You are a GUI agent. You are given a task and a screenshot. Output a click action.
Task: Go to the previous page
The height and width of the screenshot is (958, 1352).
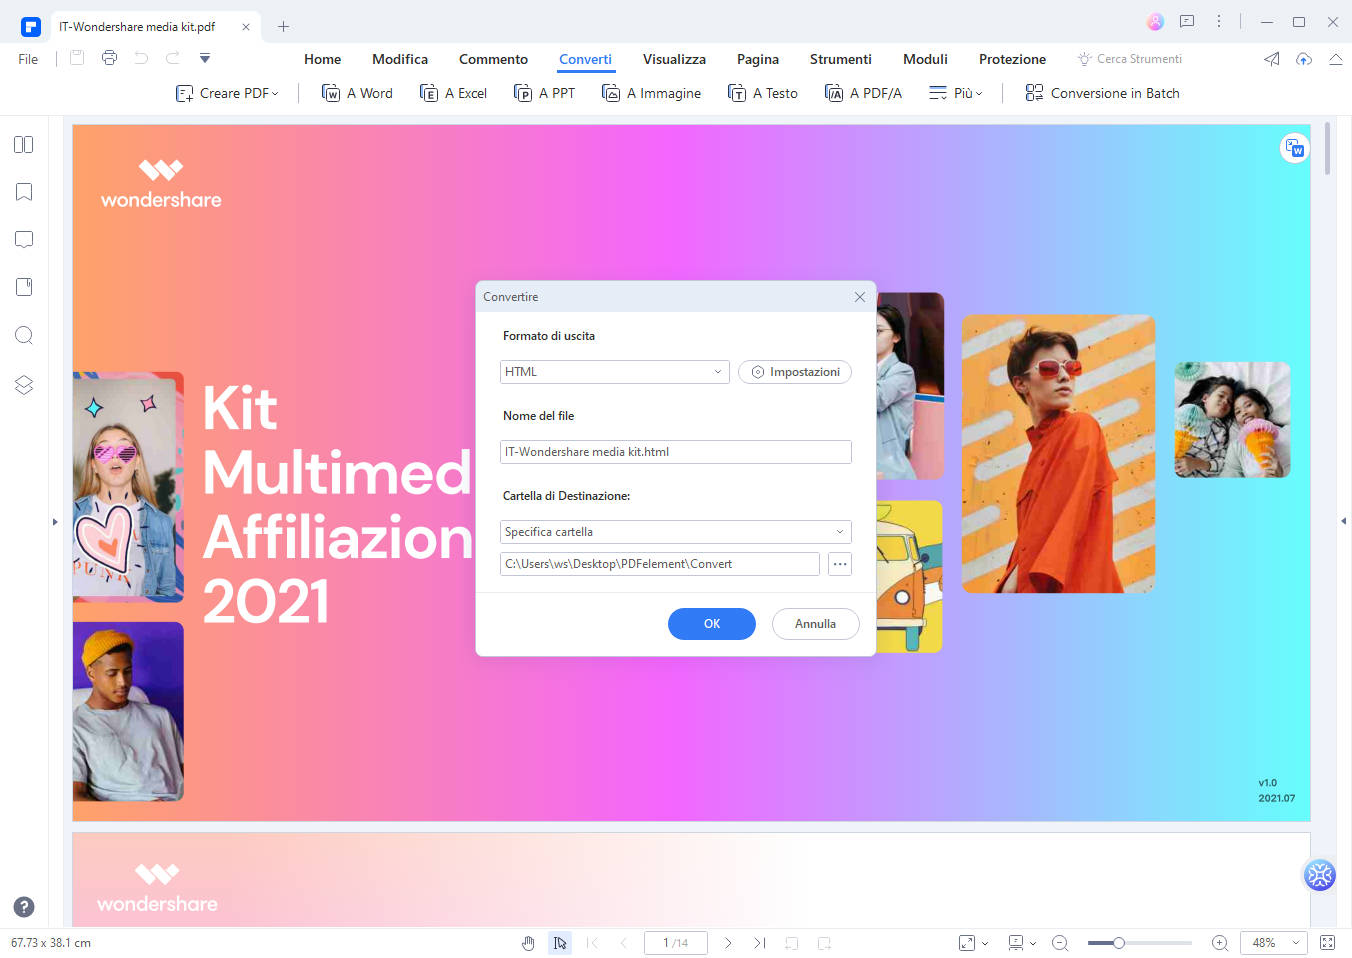coord(624,943)
